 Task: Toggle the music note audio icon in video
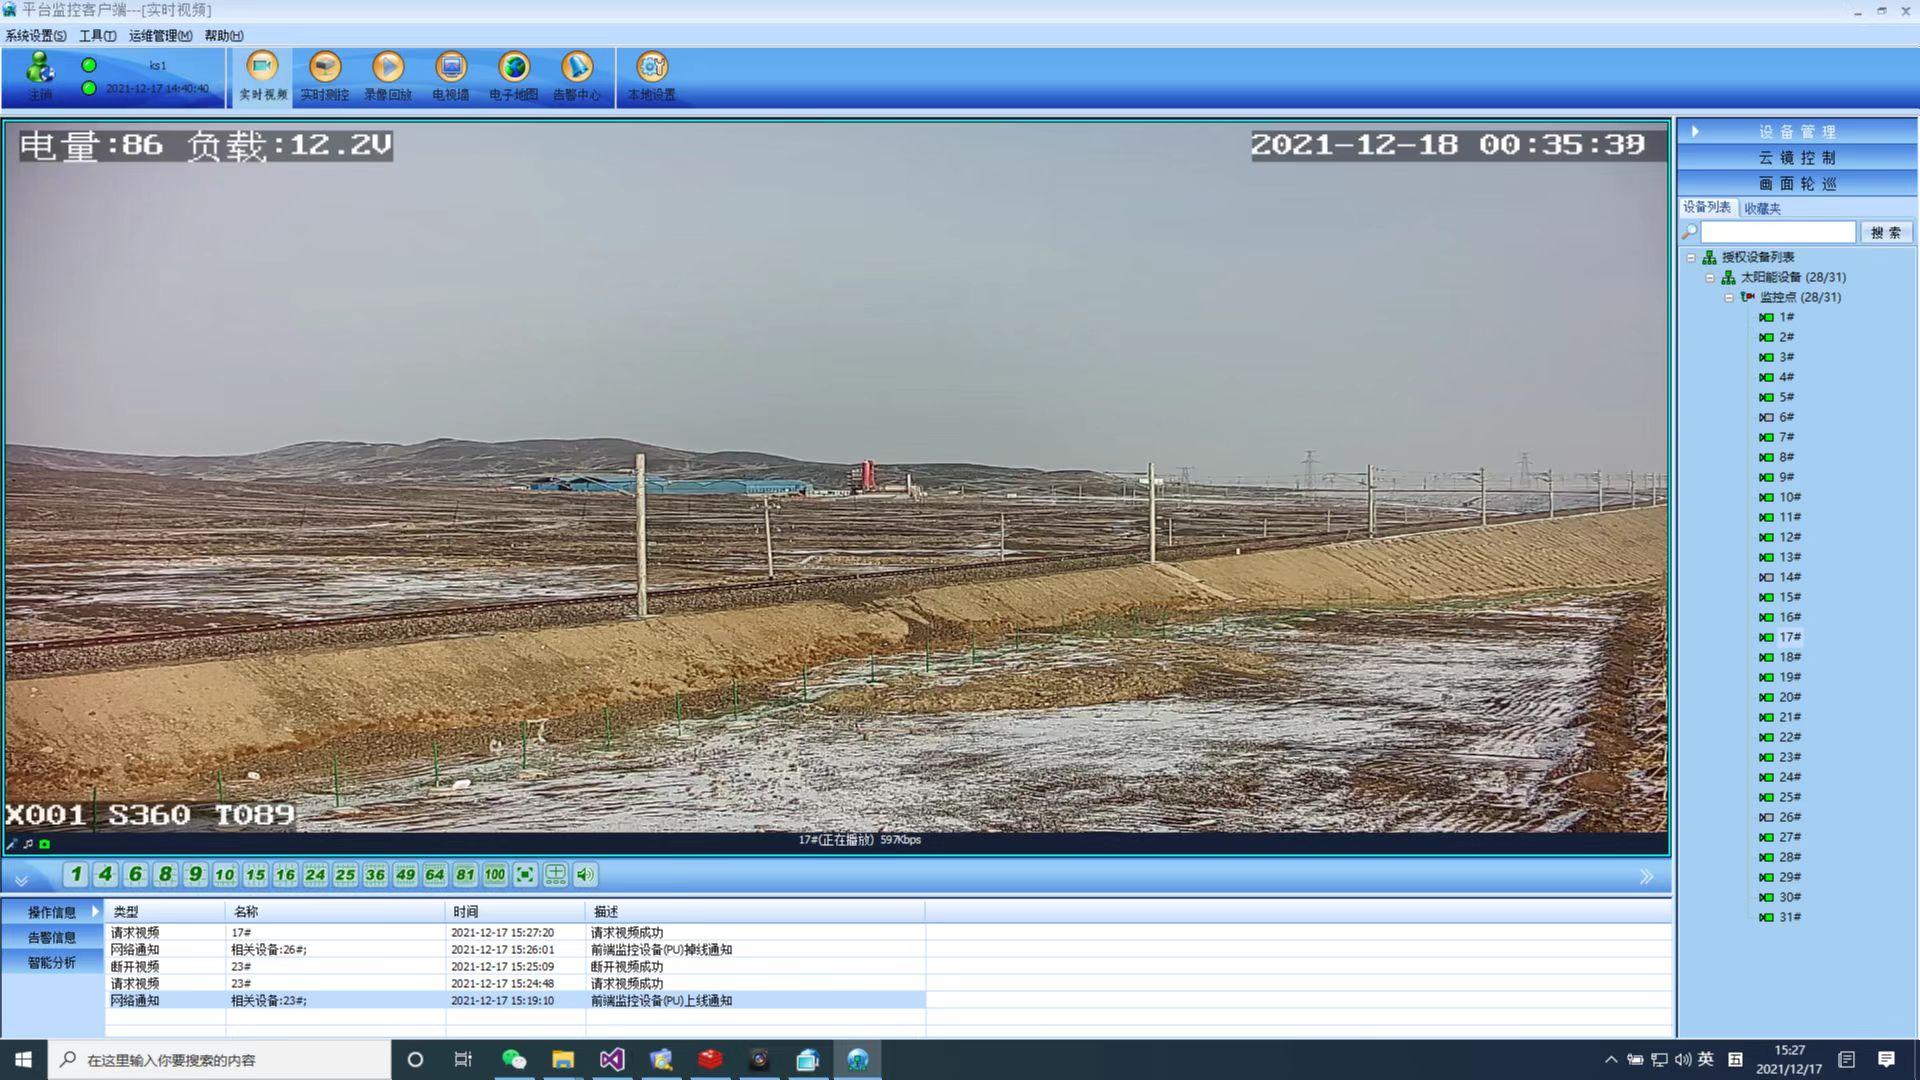point(28,844)
